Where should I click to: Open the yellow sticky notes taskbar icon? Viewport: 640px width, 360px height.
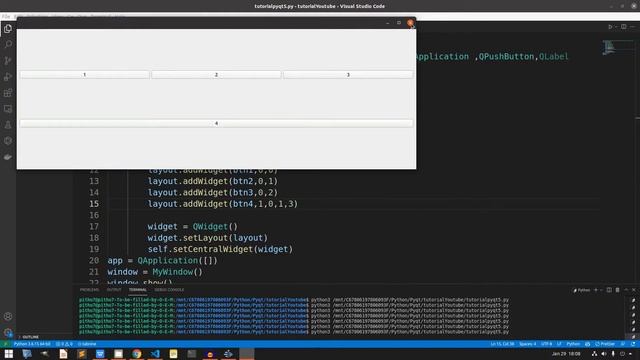[173, 354]
